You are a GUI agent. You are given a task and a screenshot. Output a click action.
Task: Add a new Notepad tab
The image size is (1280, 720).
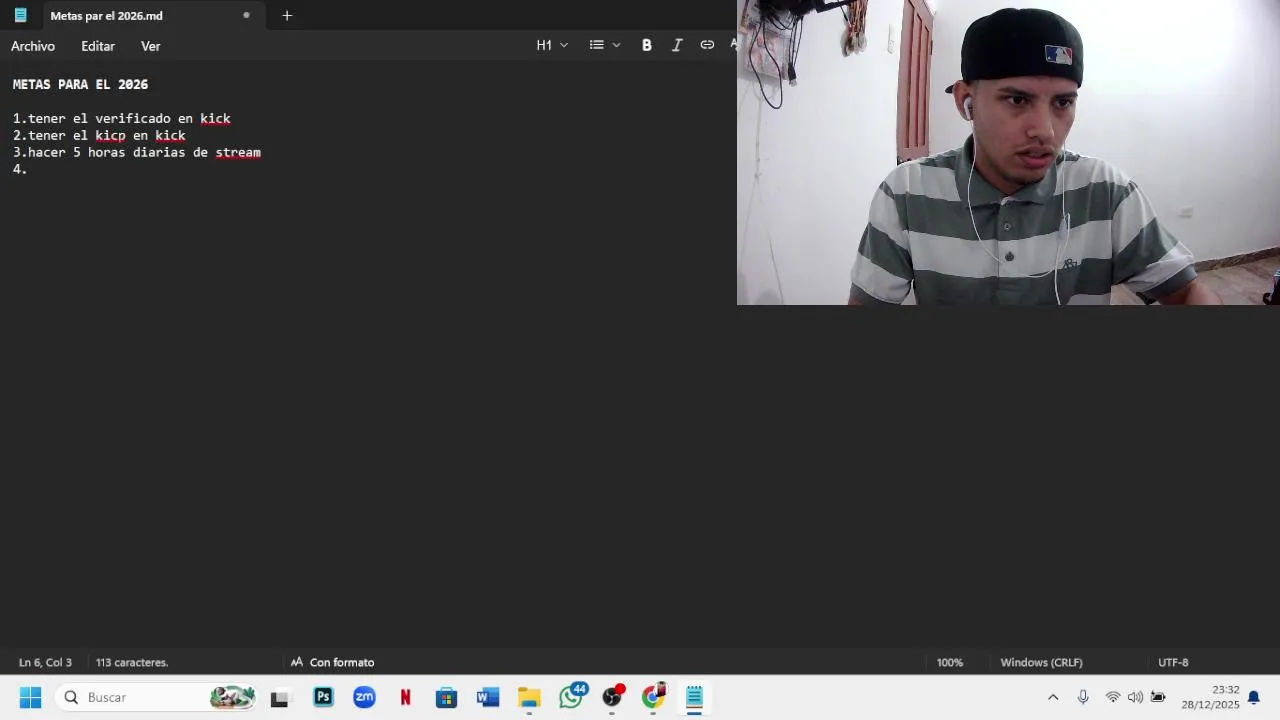coord(287,16)
